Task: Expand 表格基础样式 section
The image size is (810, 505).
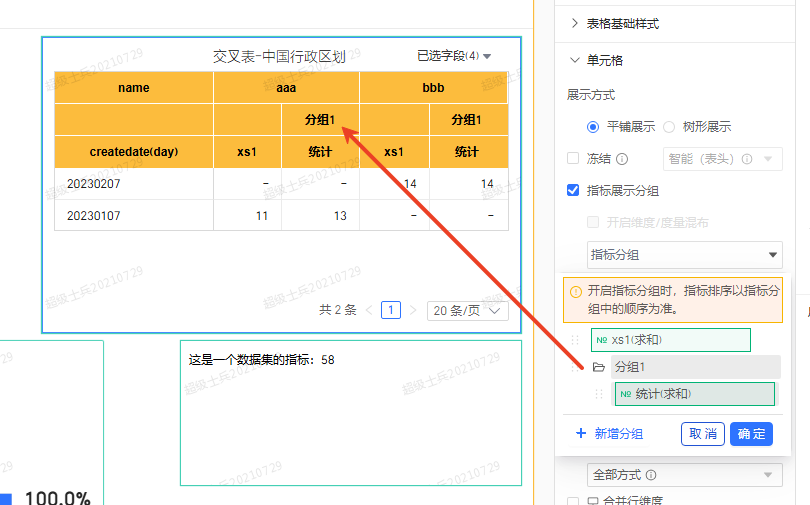Action: point(575,23)
